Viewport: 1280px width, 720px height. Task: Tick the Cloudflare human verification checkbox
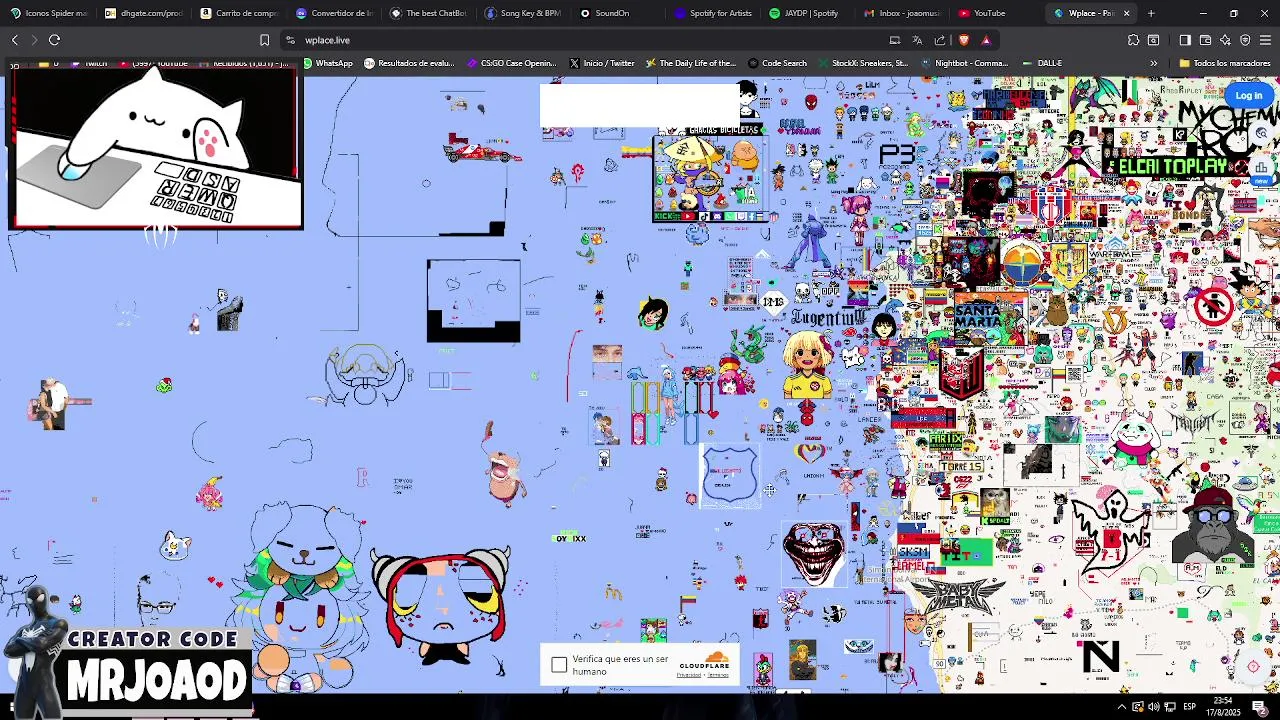(x=559, y=665)
